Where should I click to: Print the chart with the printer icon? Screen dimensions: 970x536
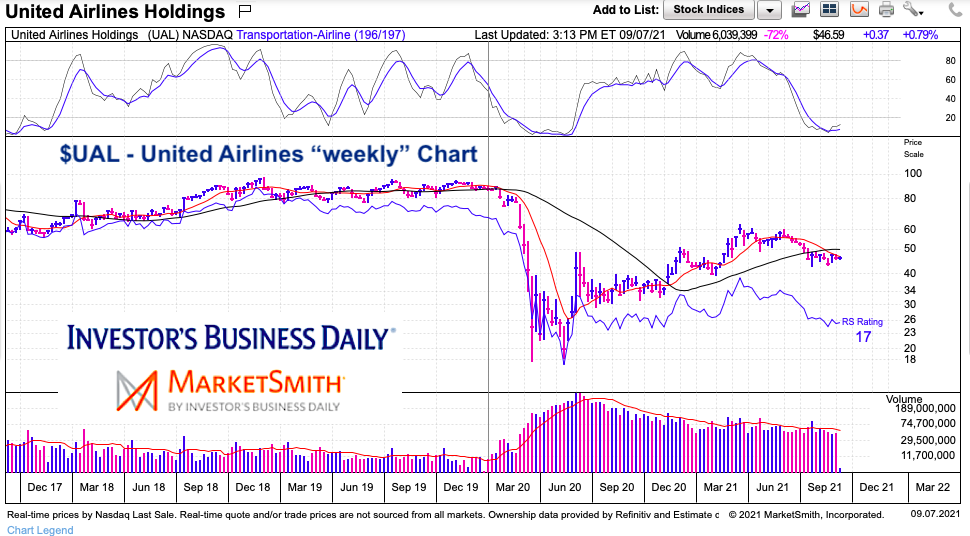[x=886, y=9]
